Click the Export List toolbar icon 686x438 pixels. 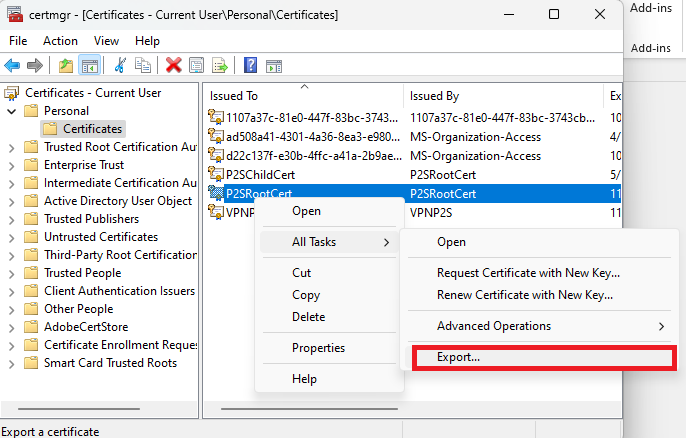pyautogui.click(x=220, y=65)
